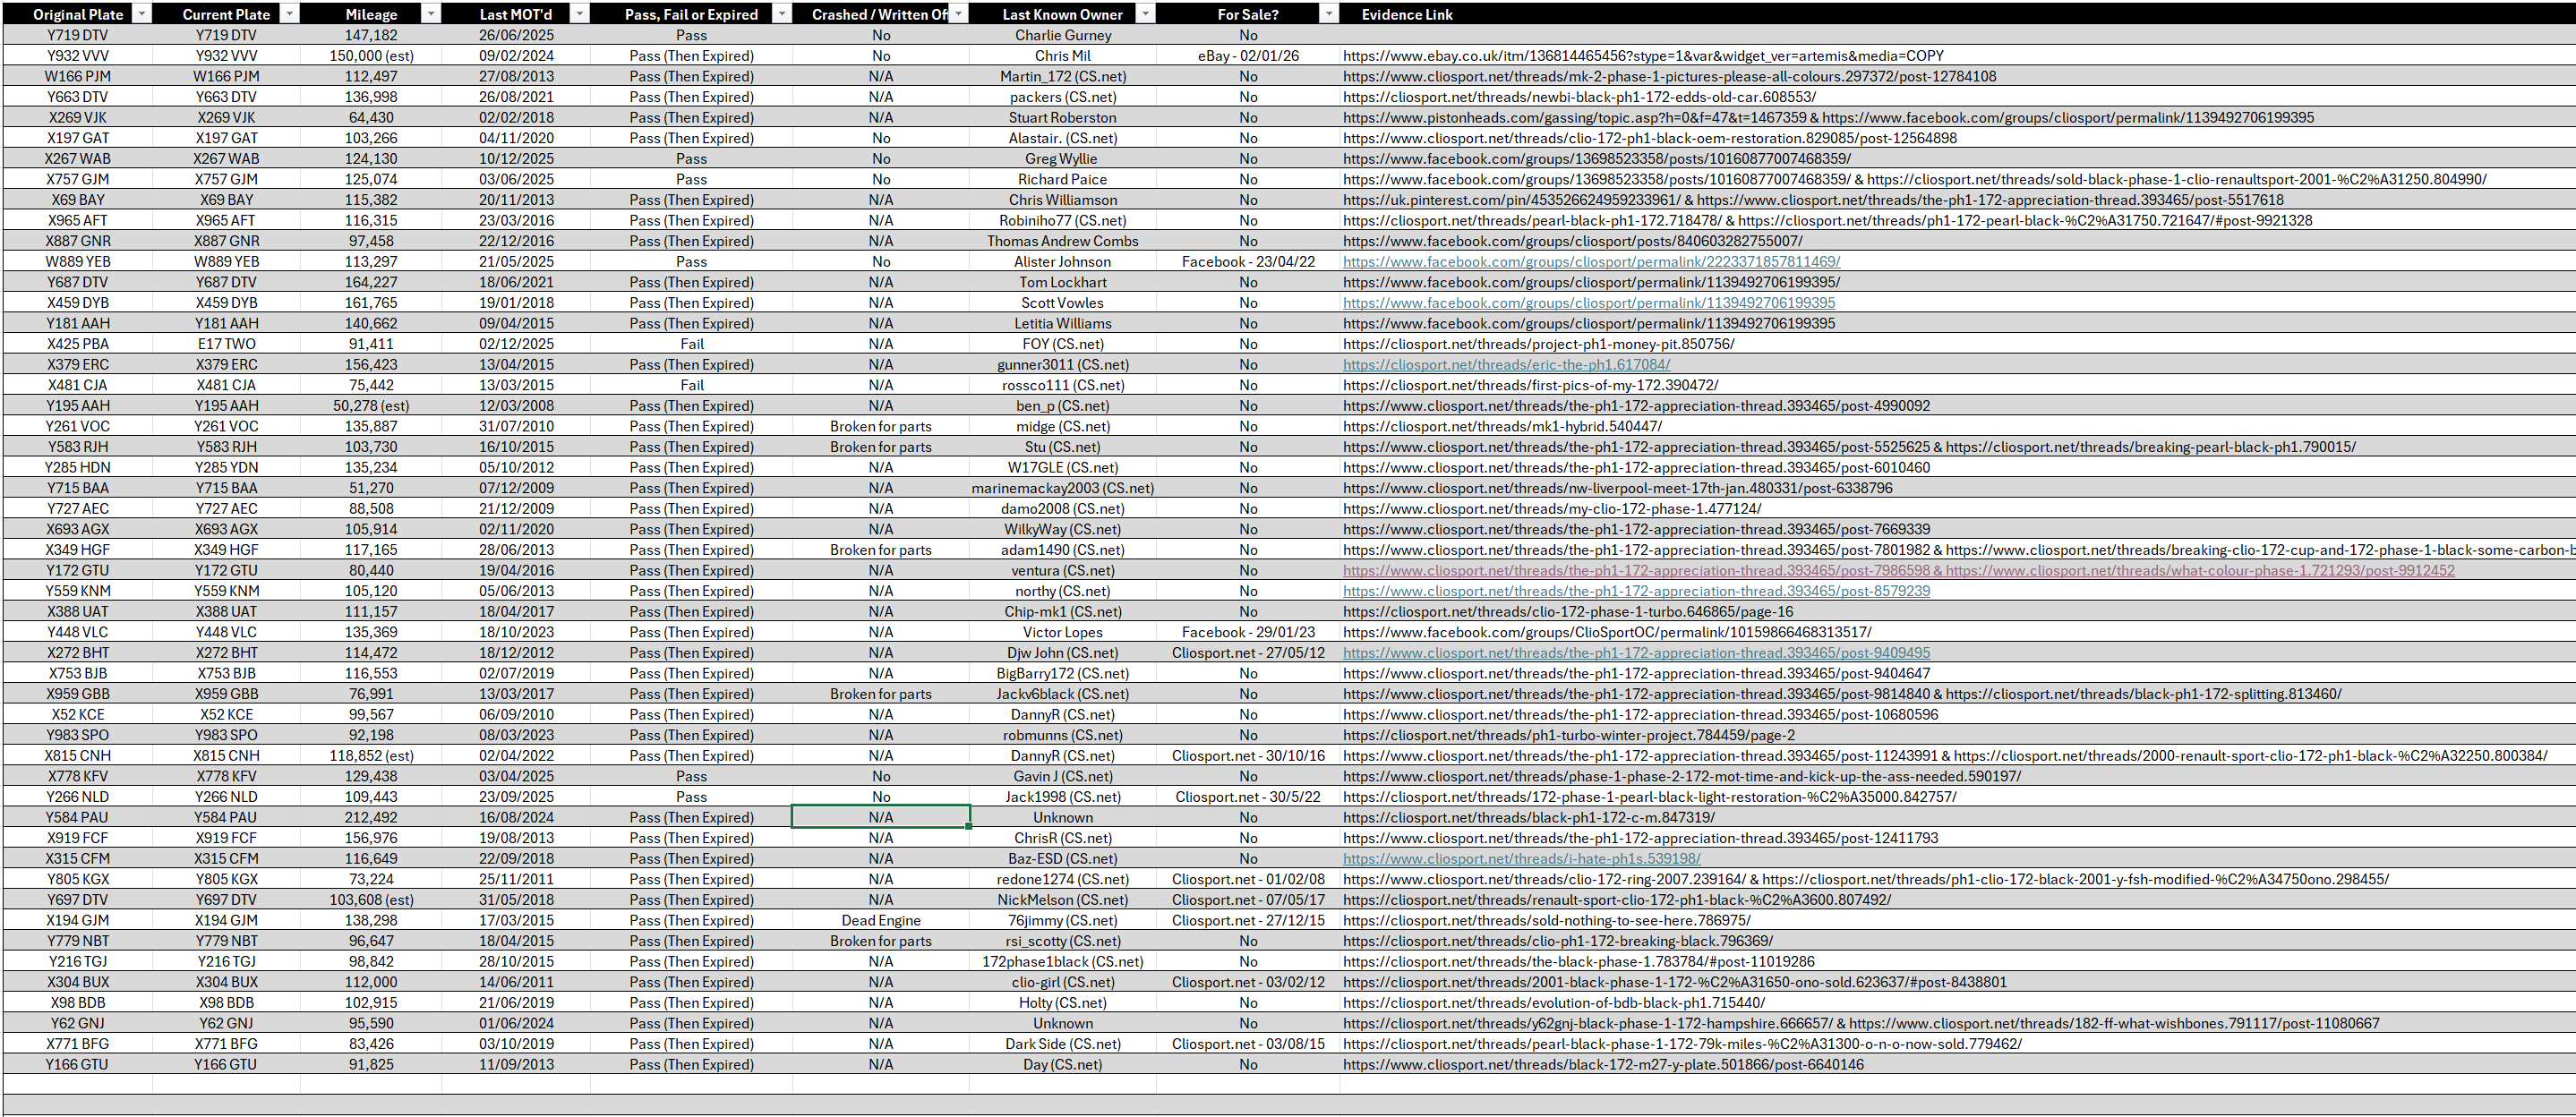Open the Crashed / Written Off filter arrow

(x=959, y=14)
